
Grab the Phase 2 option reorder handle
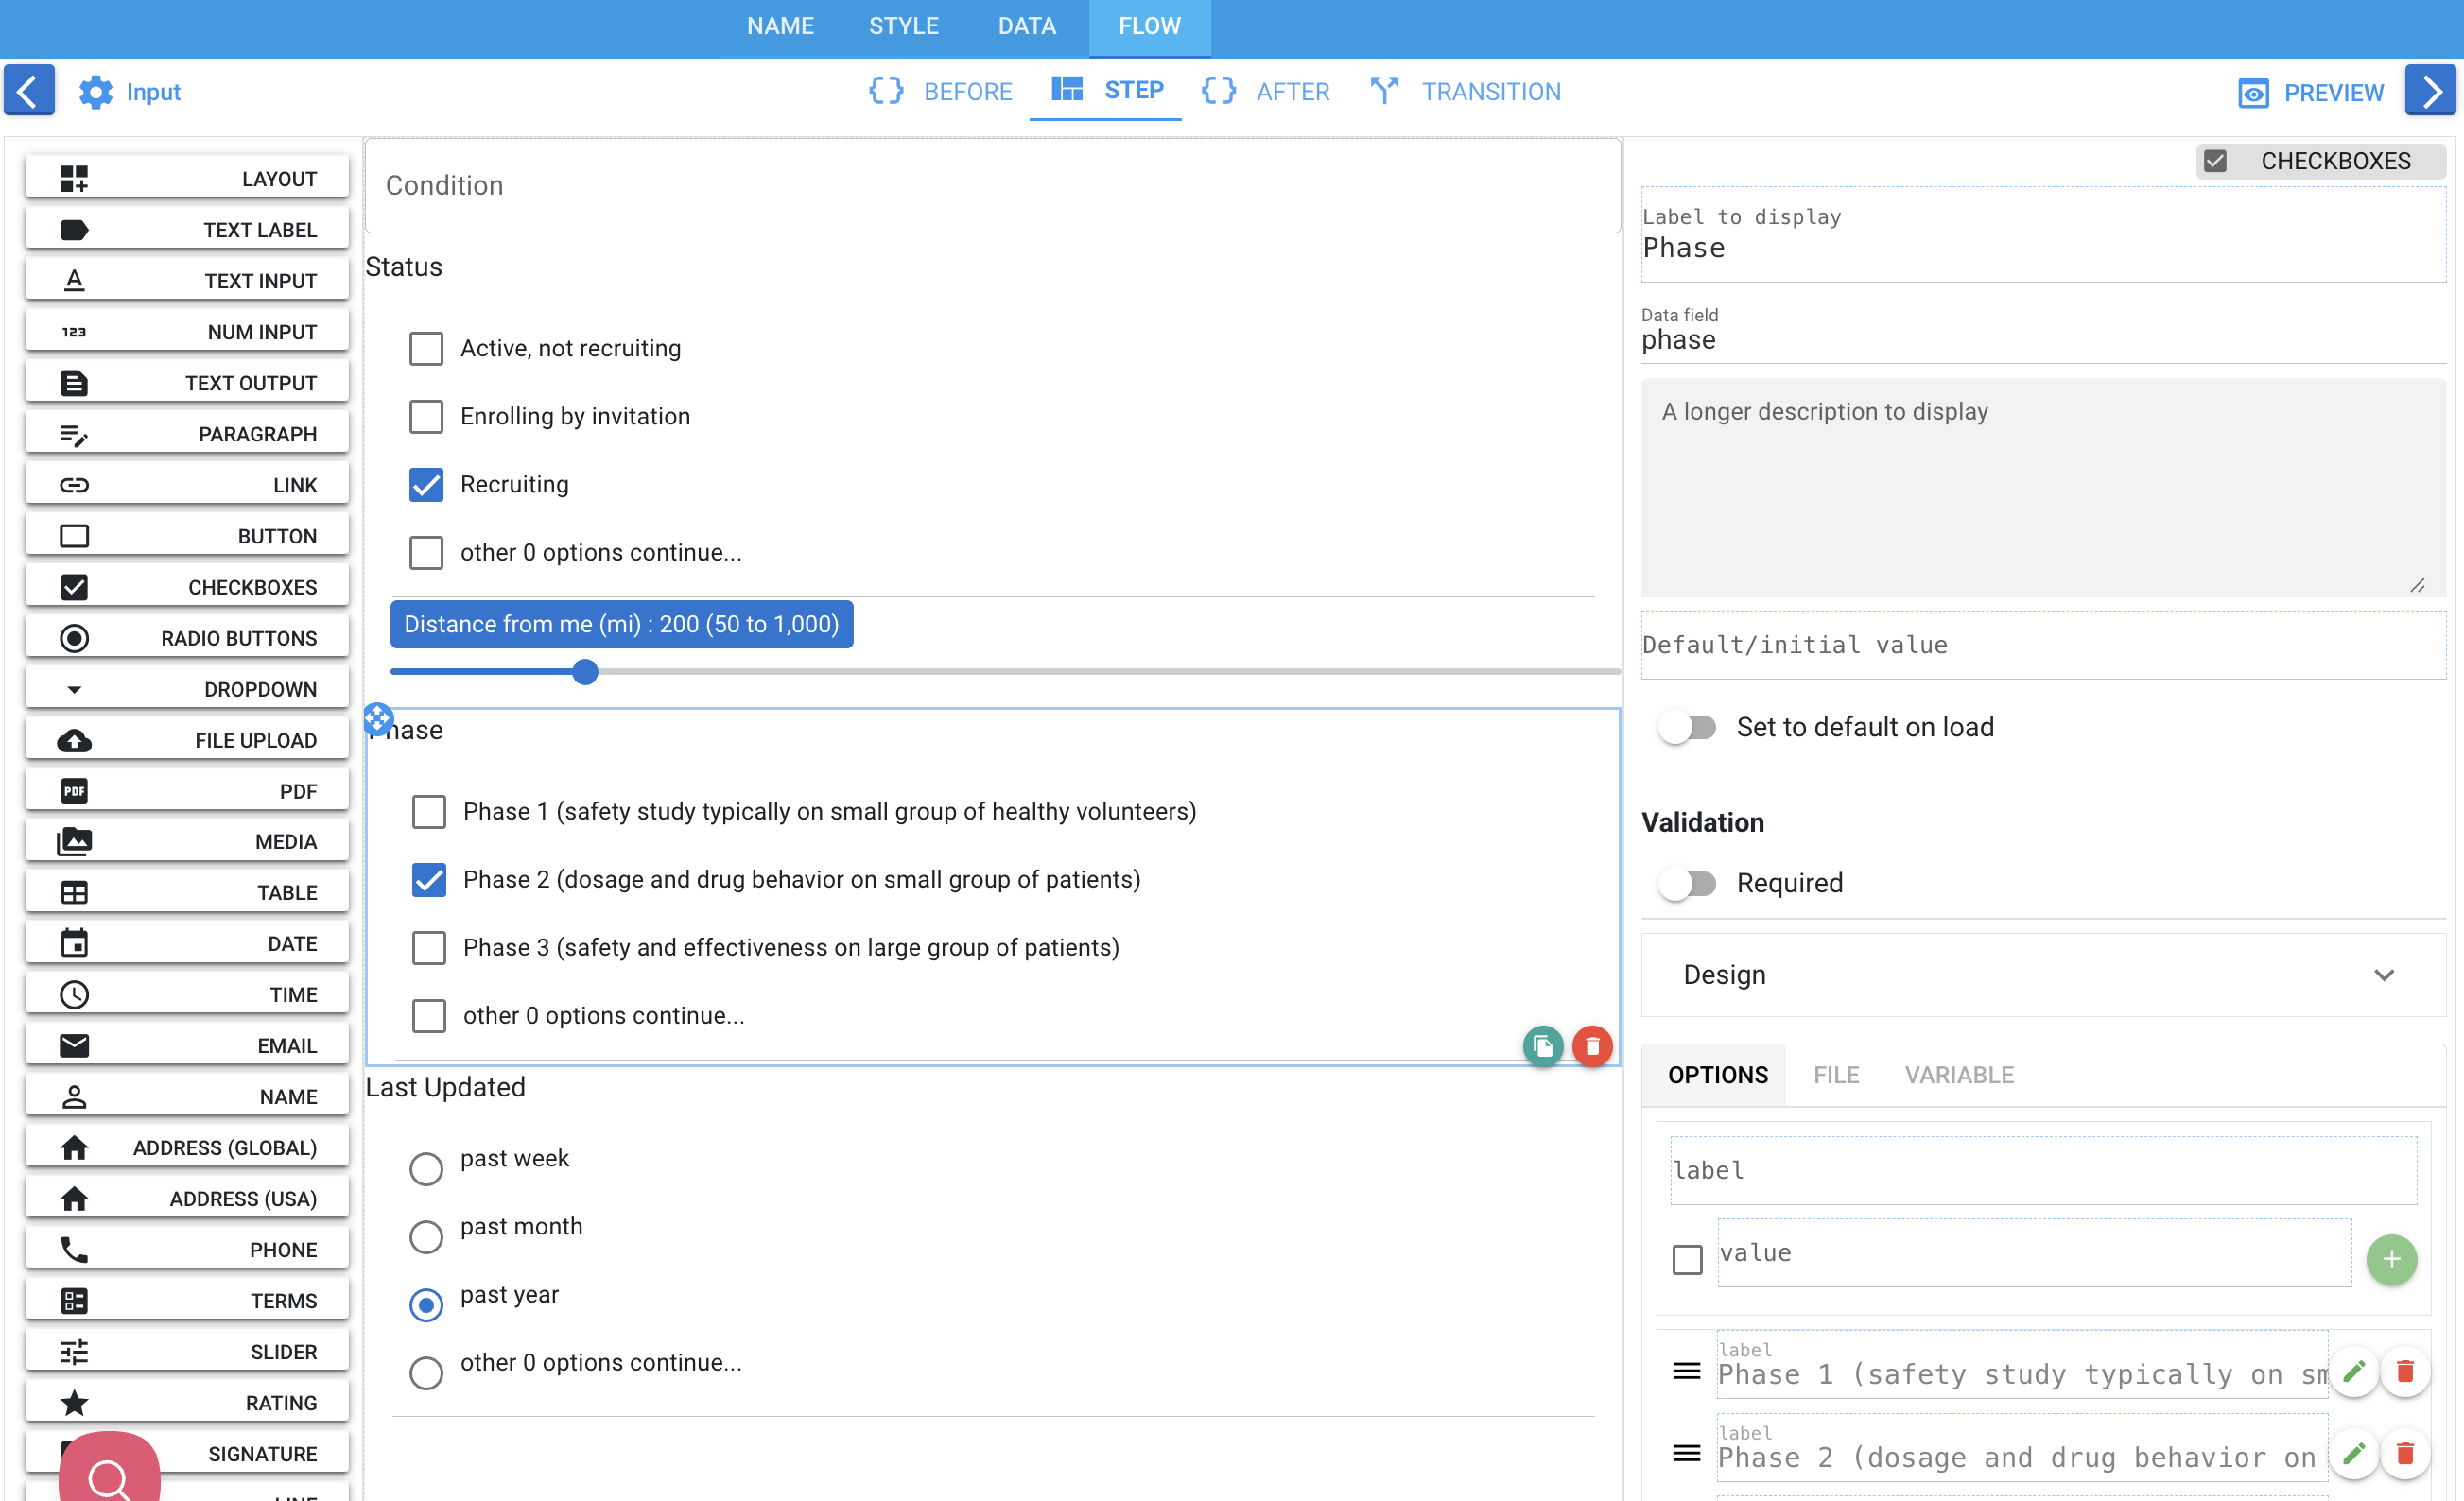[x=1686, y=1454]
